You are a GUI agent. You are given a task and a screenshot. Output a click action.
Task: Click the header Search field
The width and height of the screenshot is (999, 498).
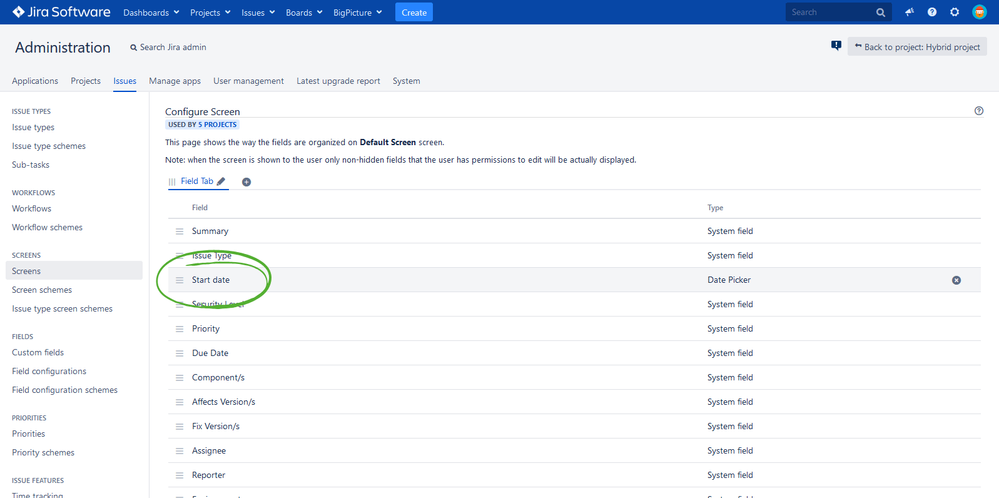(838, 12)
